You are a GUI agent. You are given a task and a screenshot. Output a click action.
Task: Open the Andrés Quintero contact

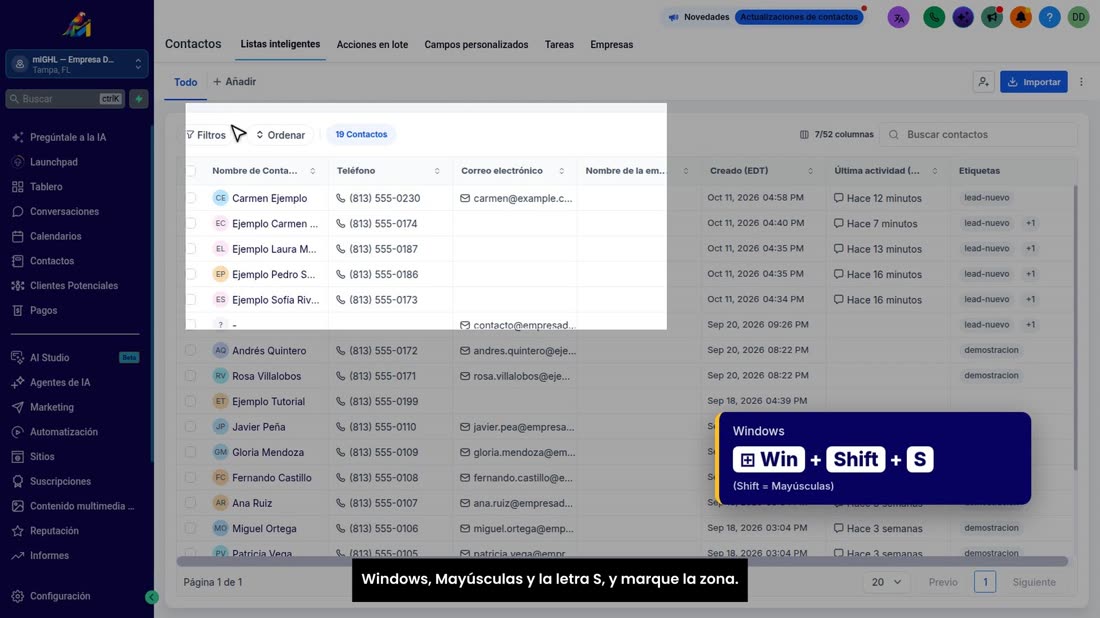click(269, 351)
